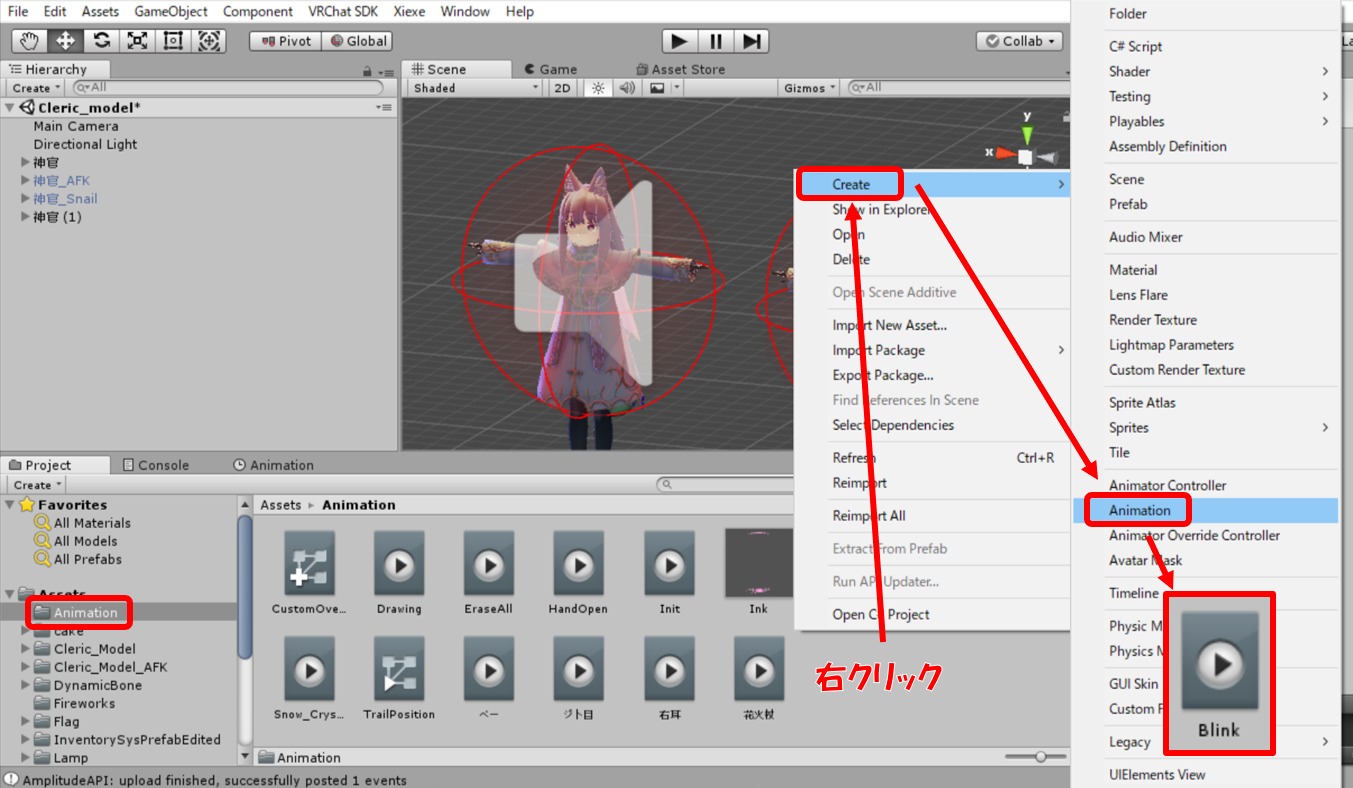
Task: Click the Collab button
Action: pos(1020,41)
